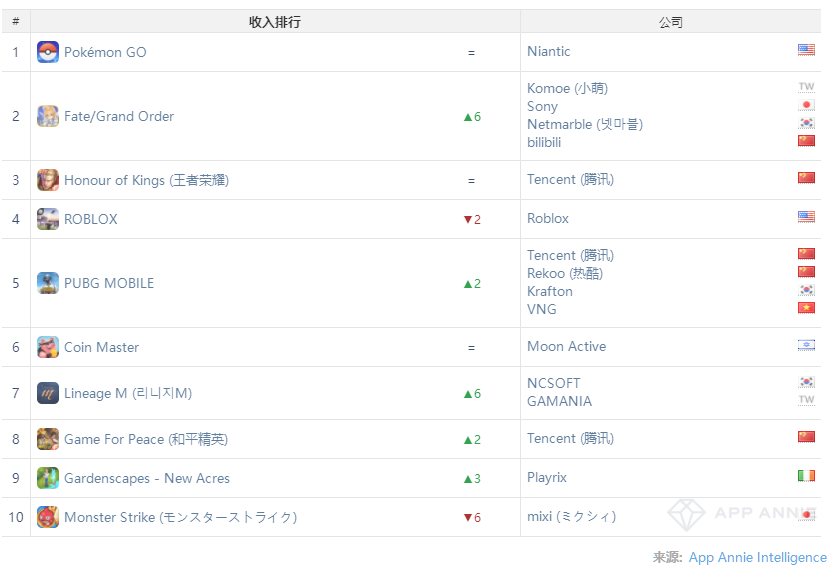
Task: Open the bilibili company link
Action: coord(544,142)
